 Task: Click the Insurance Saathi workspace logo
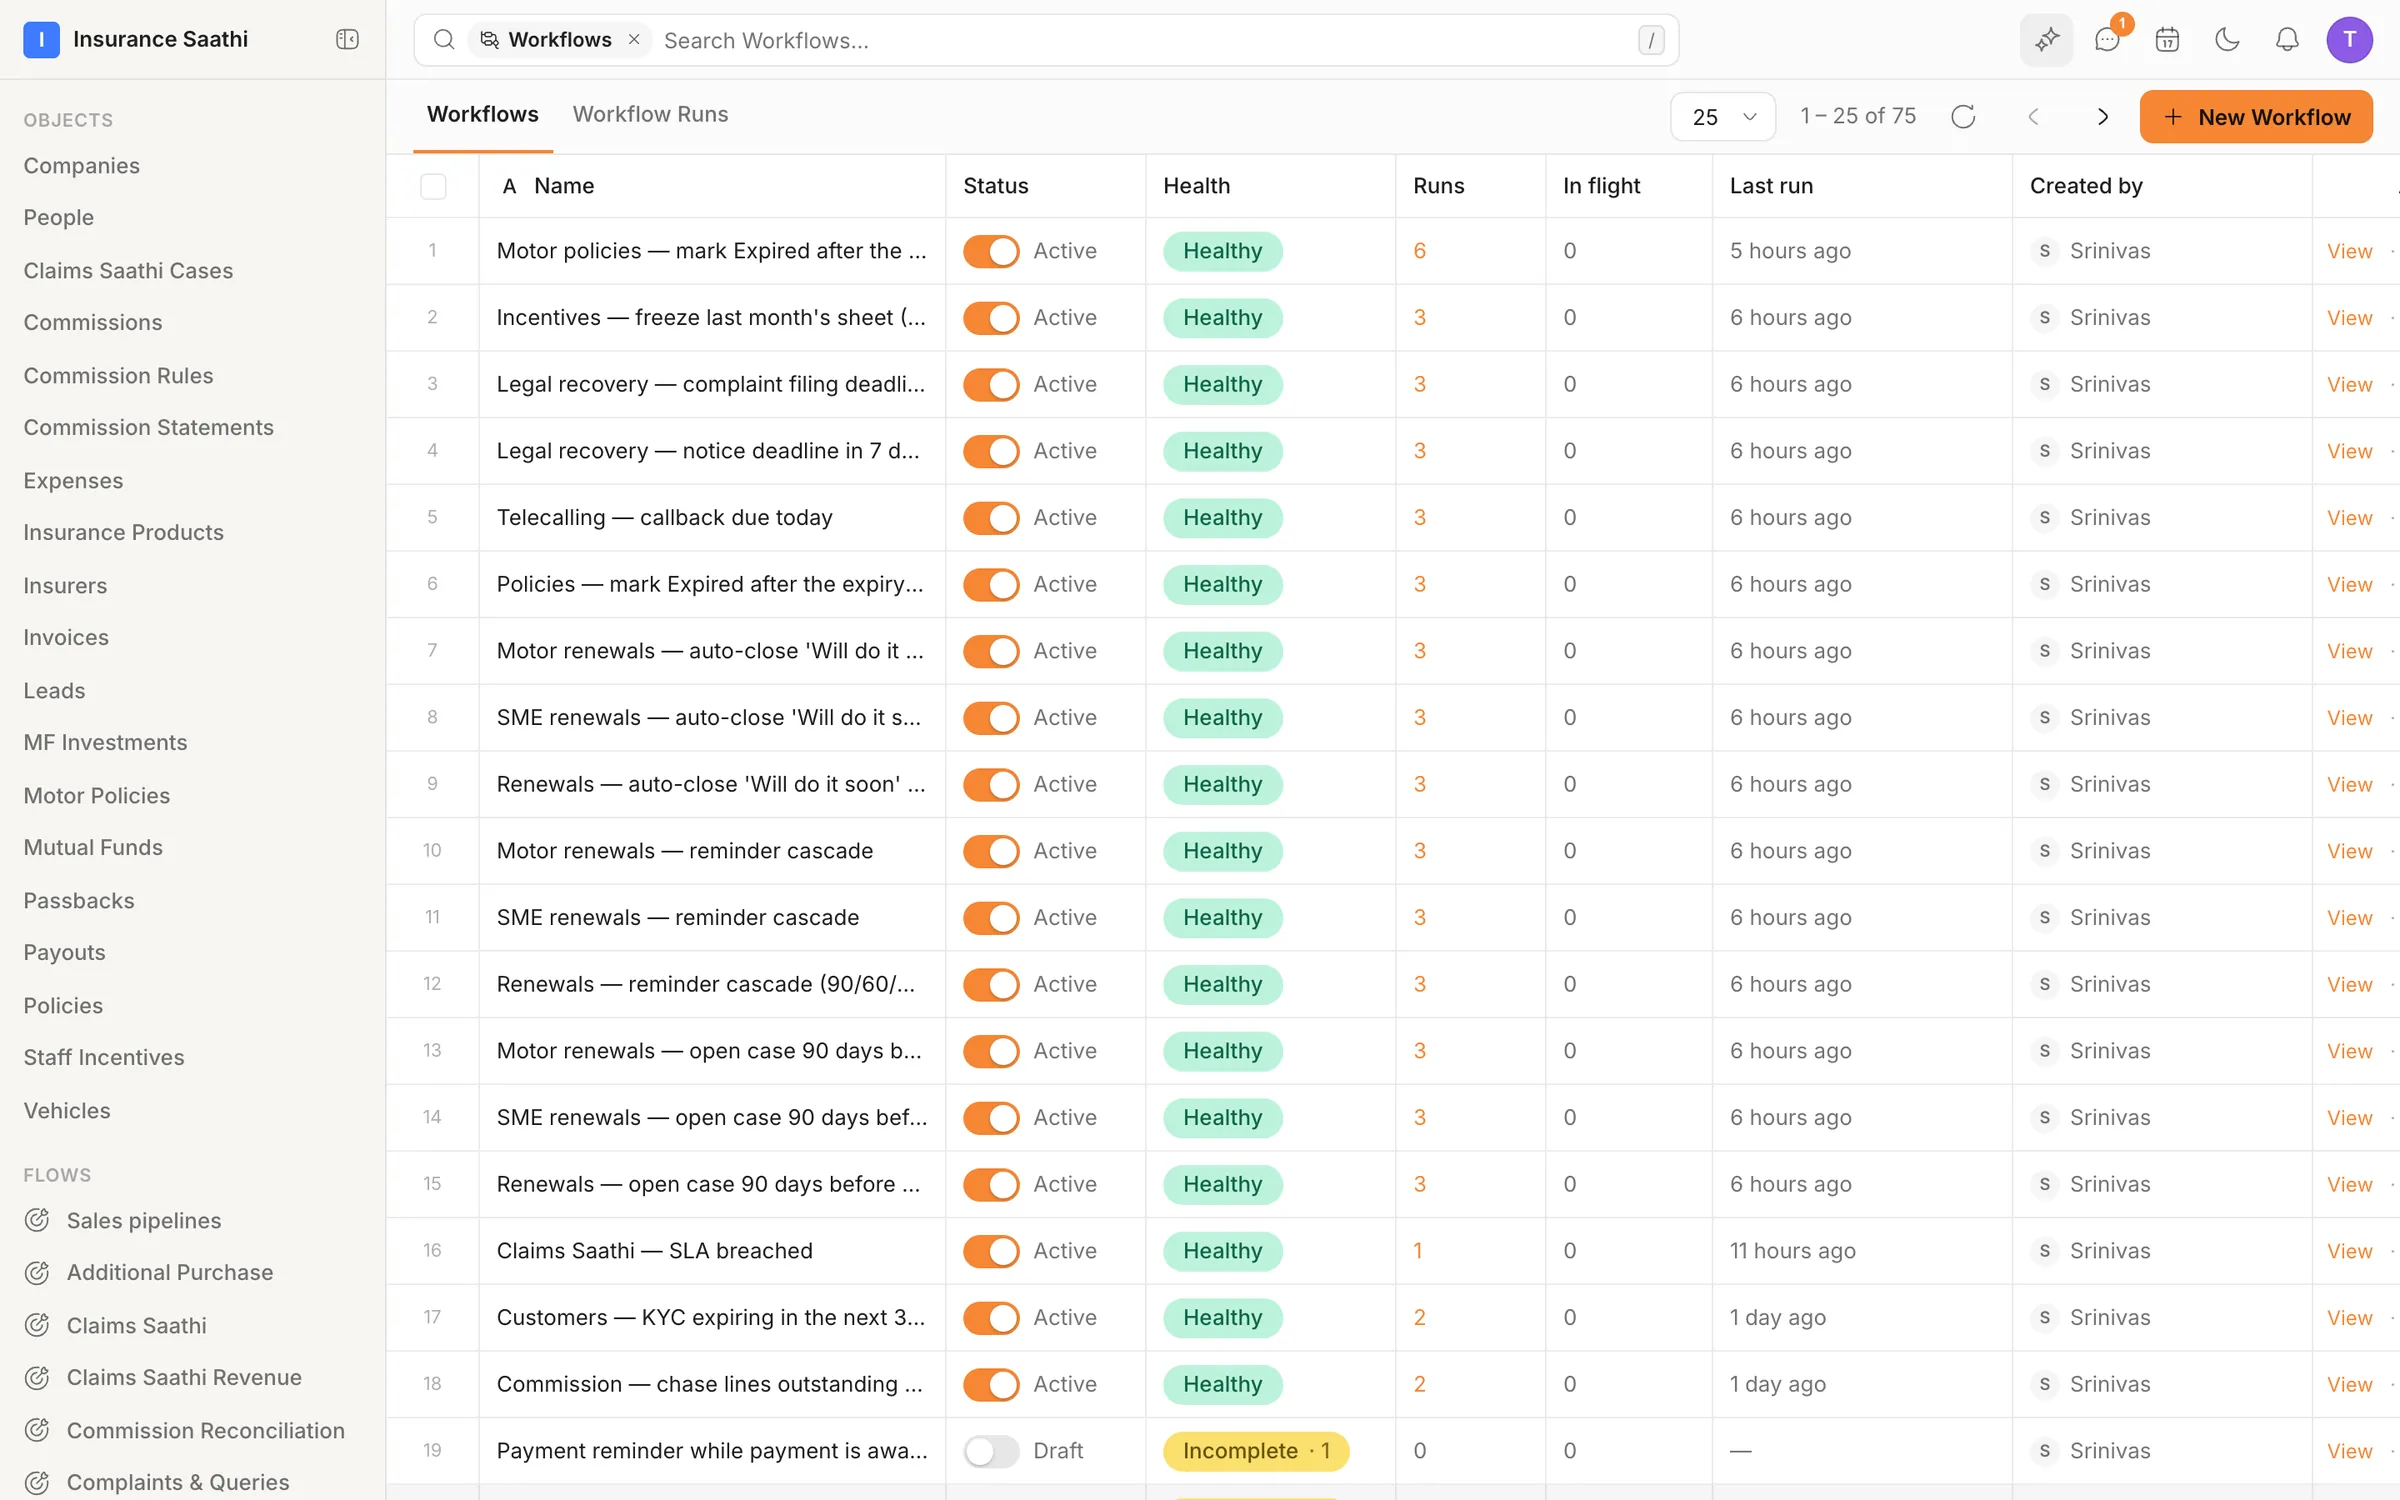click(x=41, y=39)
